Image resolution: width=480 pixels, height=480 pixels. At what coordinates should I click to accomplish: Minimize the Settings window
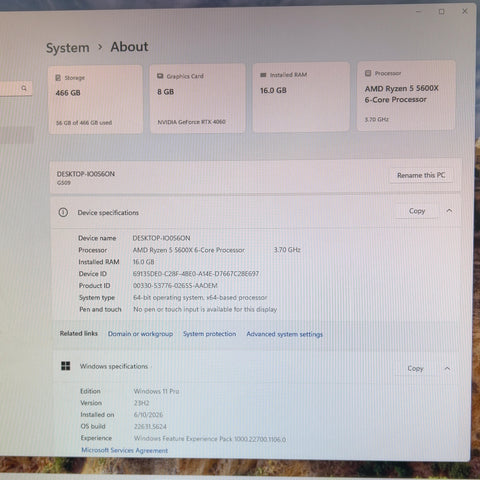pyautogui.click(x=419, y=12)
